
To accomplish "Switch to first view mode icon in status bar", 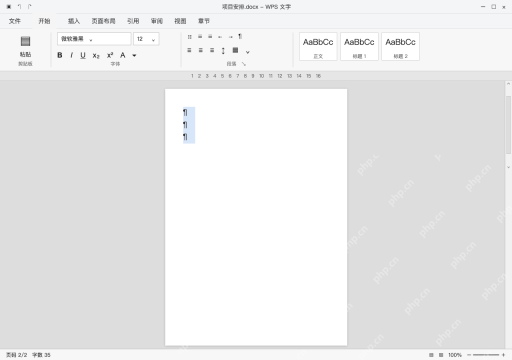I will [431, 355].
